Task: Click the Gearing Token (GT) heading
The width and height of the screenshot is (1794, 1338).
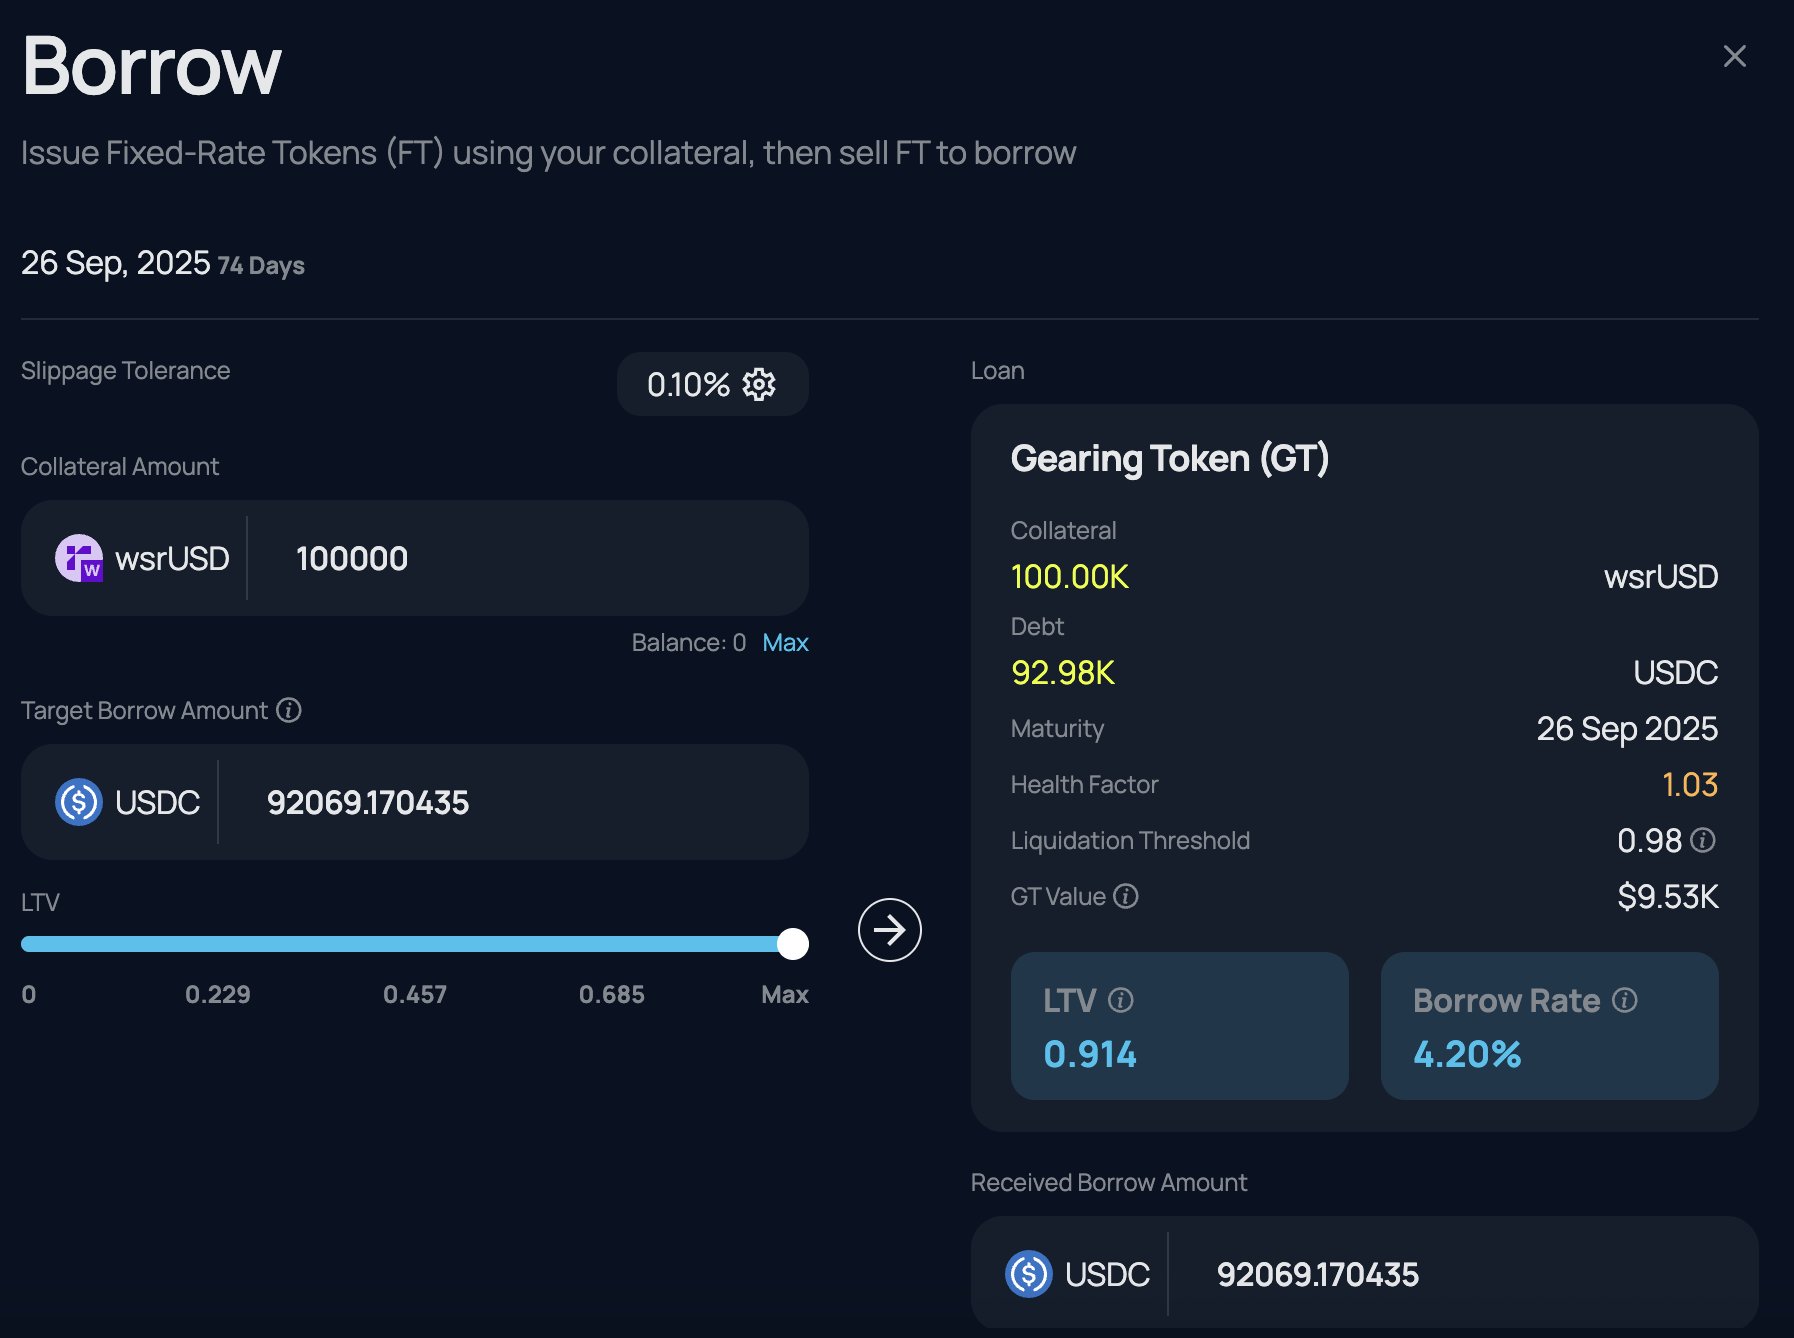Action: coord(1170,459)
